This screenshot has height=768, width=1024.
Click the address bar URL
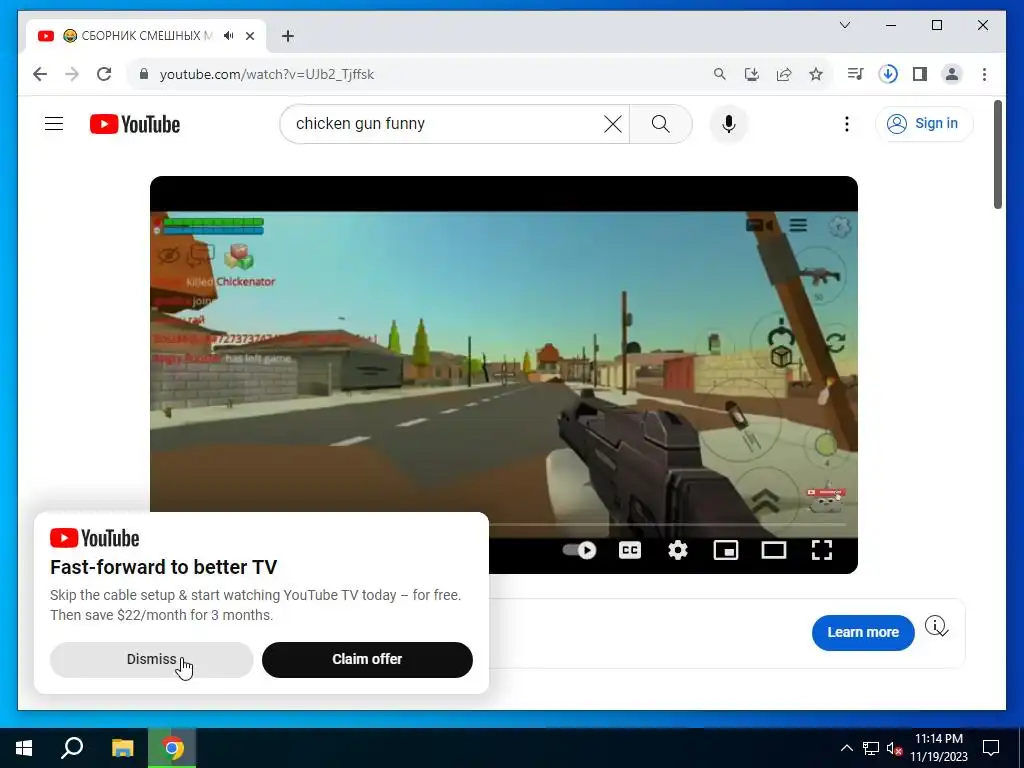(266, 74)
